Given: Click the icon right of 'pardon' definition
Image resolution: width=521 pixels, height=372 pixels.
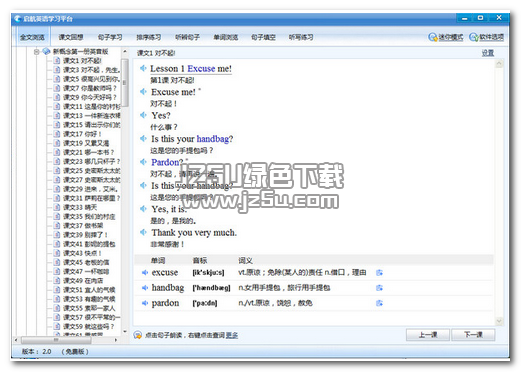Looking at the screenshot, I should click(x=379, y=303).
